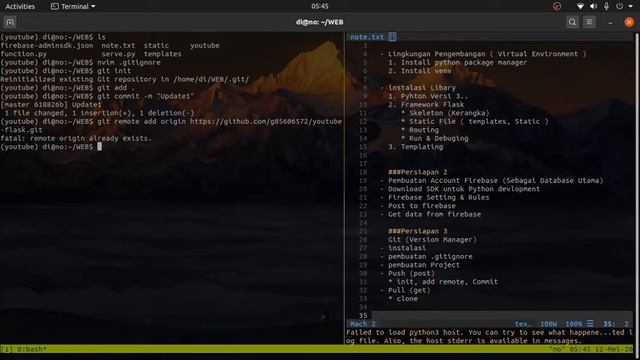Click '* Routing' line

(x=420, y=130)
